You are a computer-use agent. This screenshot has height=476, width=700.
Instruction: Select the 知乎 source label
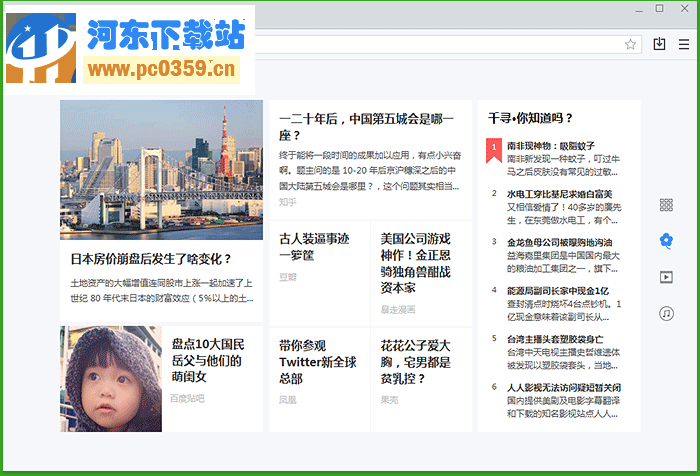288,202
